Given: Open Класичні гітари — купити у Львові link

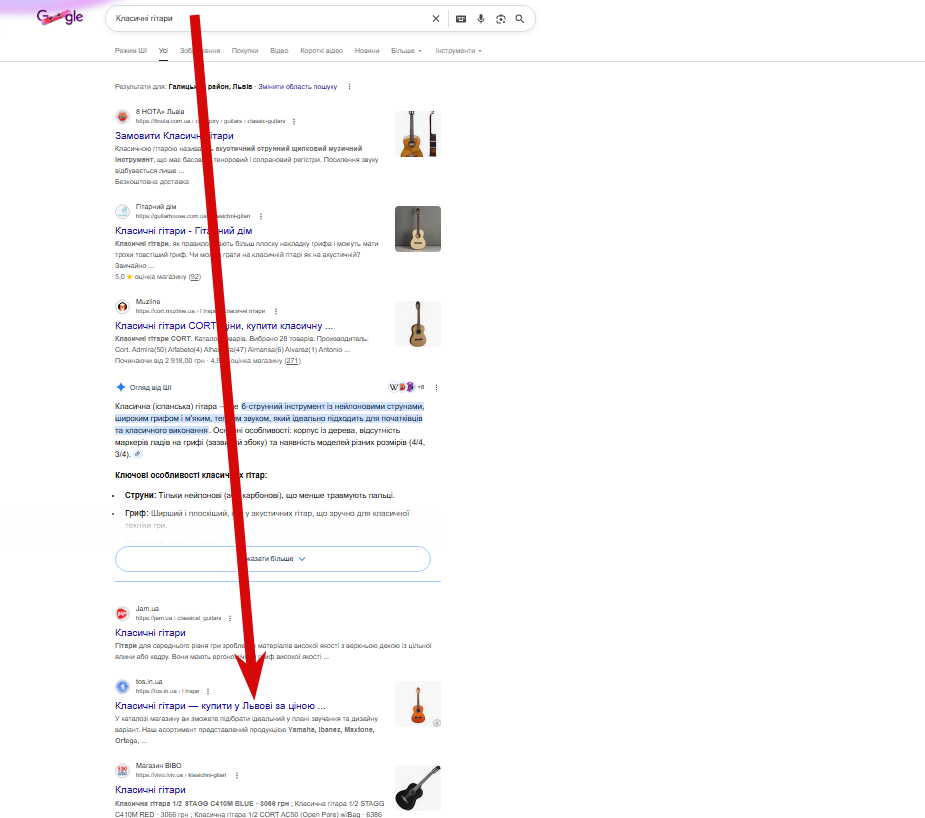Looking at the screenshot, I should pyautogui.click(x=220, y=706).
